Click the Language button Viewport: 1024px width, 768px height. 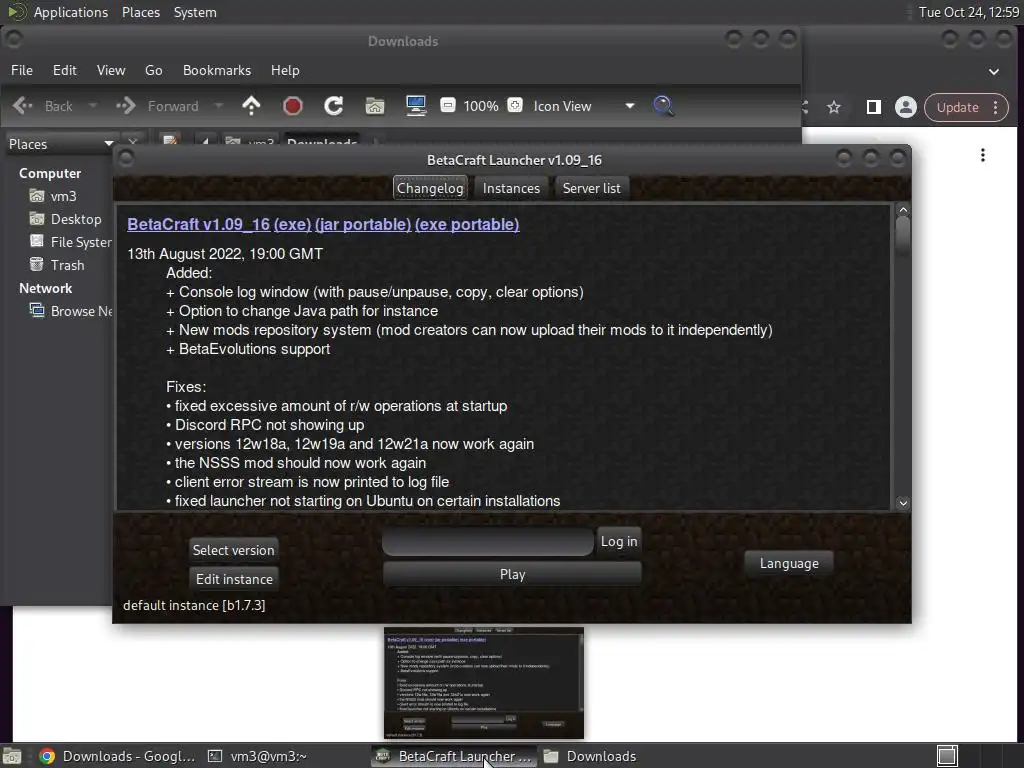point(789,563)
